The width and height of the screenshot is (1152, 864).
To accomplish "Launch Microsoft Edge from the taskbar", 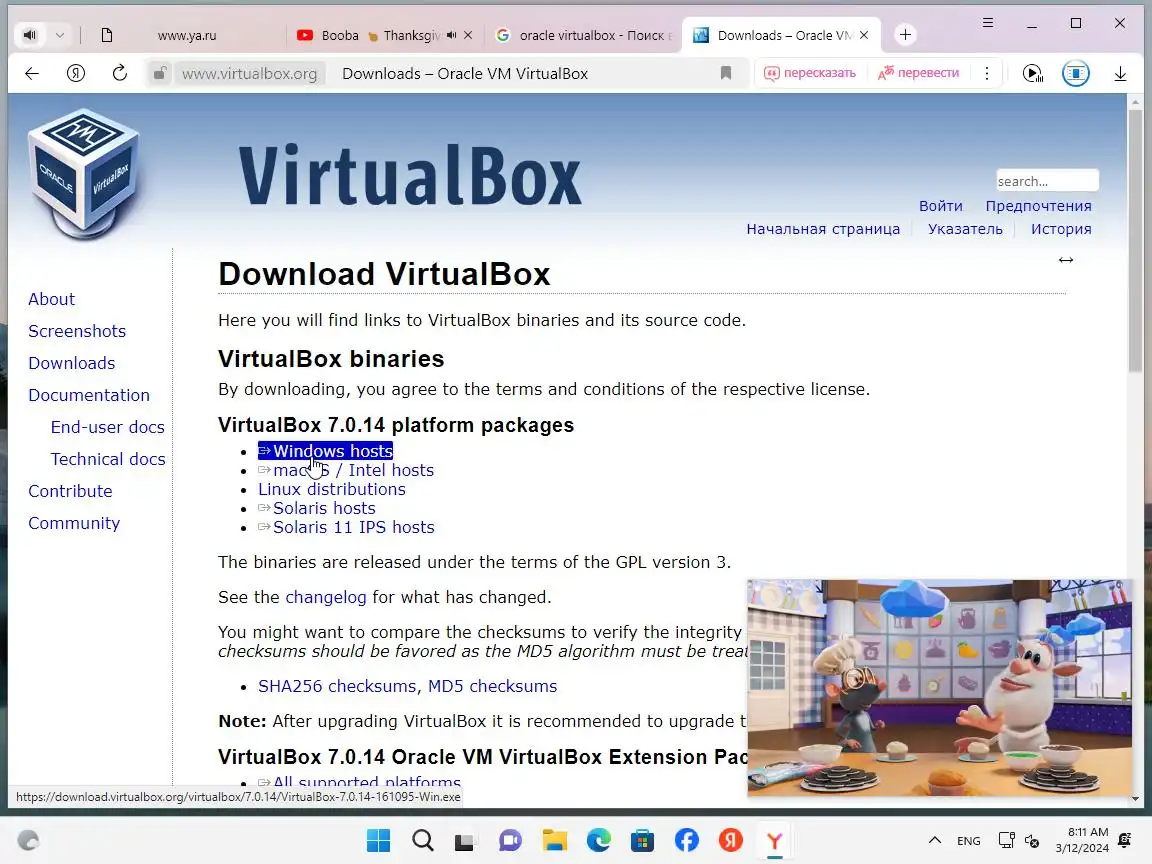I will coord(599,840).
